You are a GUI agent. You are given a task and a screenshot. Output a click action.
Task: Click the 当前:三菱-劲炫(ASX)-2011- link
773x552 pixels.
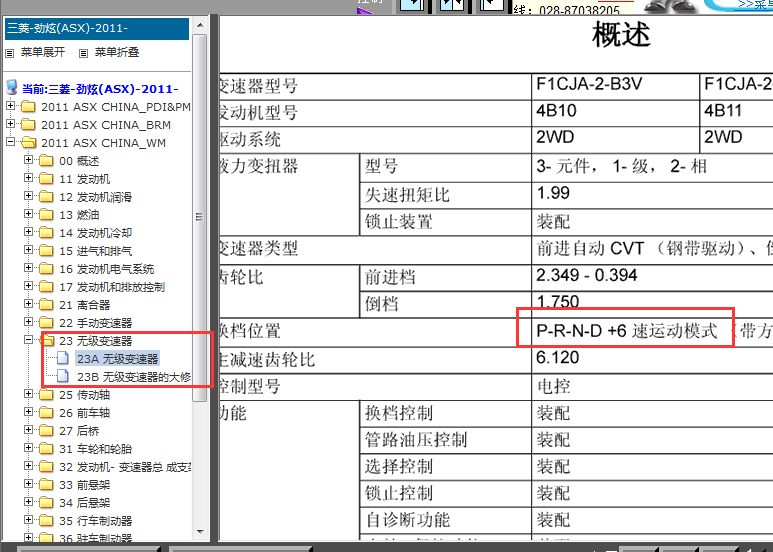pyautogui.click(x=100, y=89)
